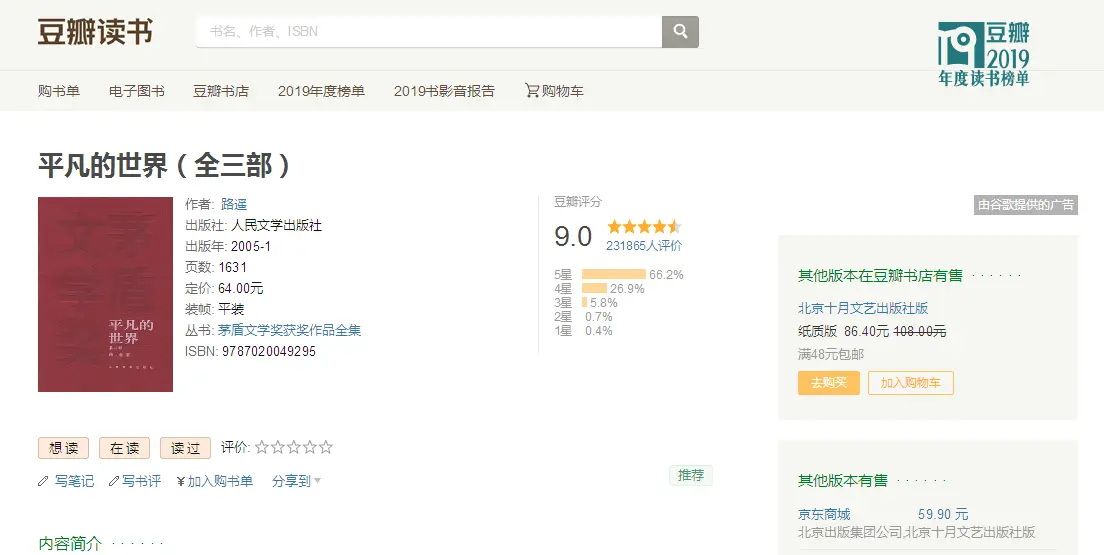Open 北京十月文艺出版社版 edition link
This screenshot has height=555, width=1104.
[x=863, y=308]
